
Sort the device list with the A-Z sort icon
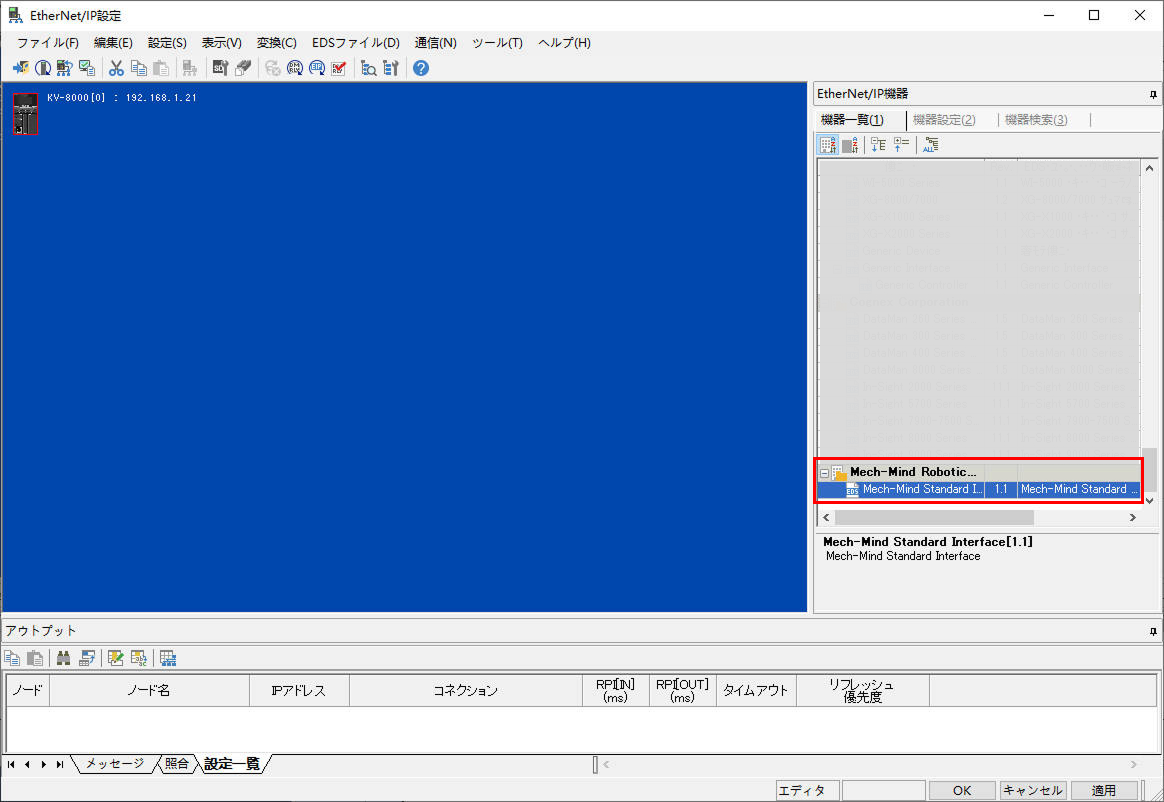pos(826,144)
